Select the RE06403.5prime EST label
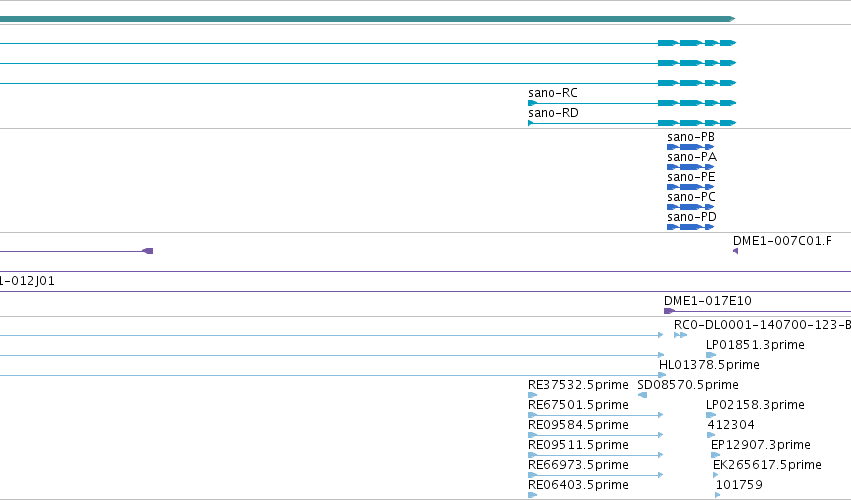Viewport: 851px width, 500px height. (578, 485)
